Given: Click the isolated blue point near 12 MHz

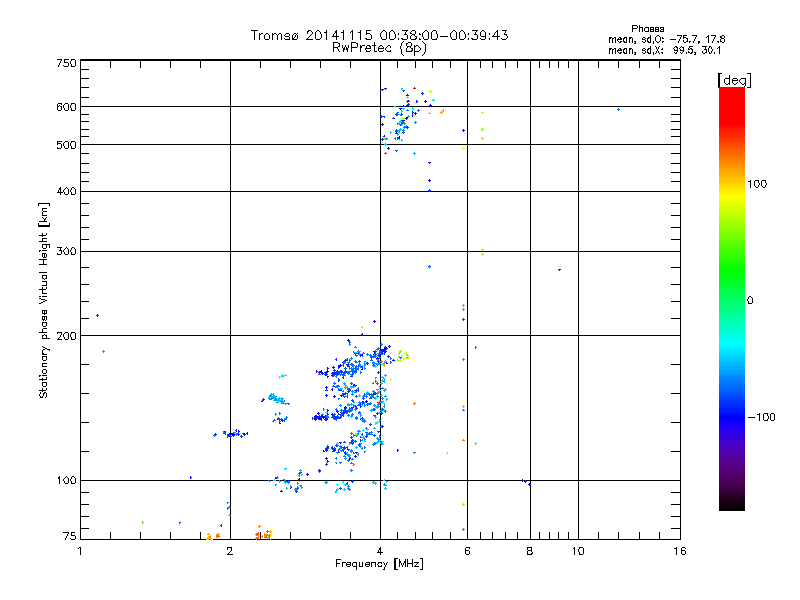Looking at the screenshot, I should pos(618,109).
